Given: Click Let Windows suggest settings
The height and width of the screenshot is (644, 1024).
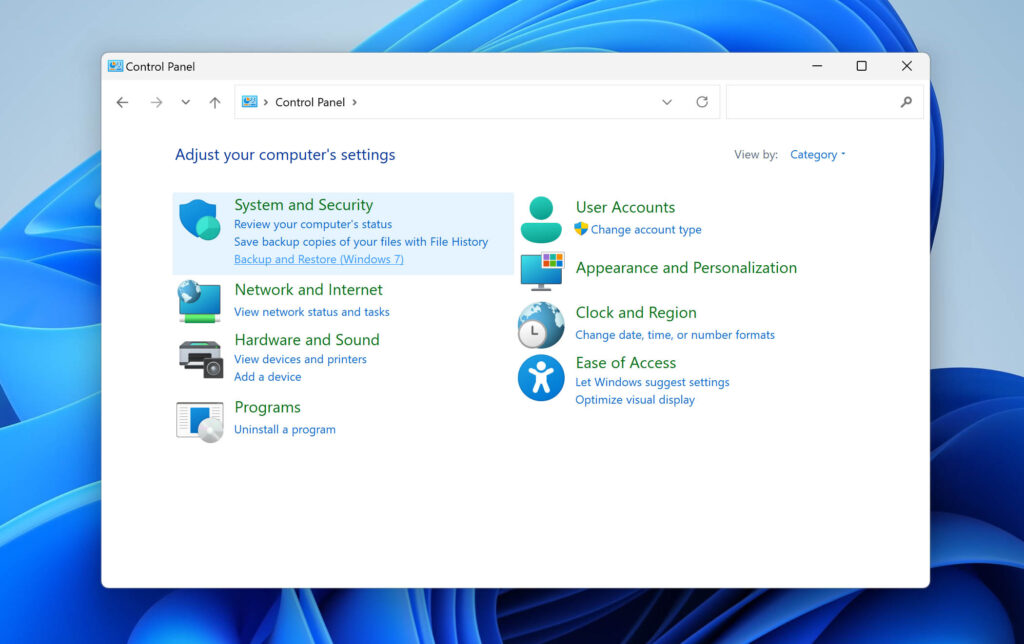Looking at the screenshot, I should 652,382.
